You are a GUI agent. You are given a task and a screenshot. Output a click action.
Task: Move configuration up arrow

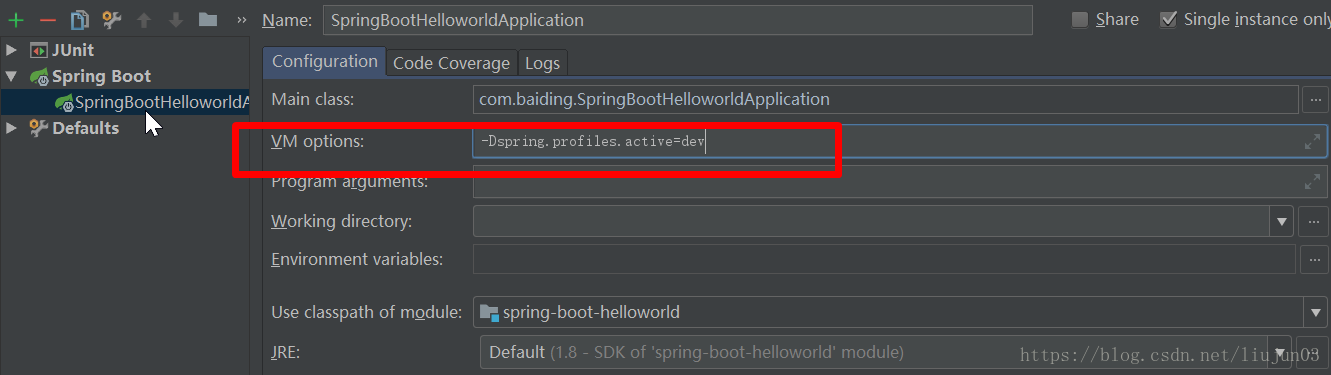pyautogui.click(x=144, y=20)
